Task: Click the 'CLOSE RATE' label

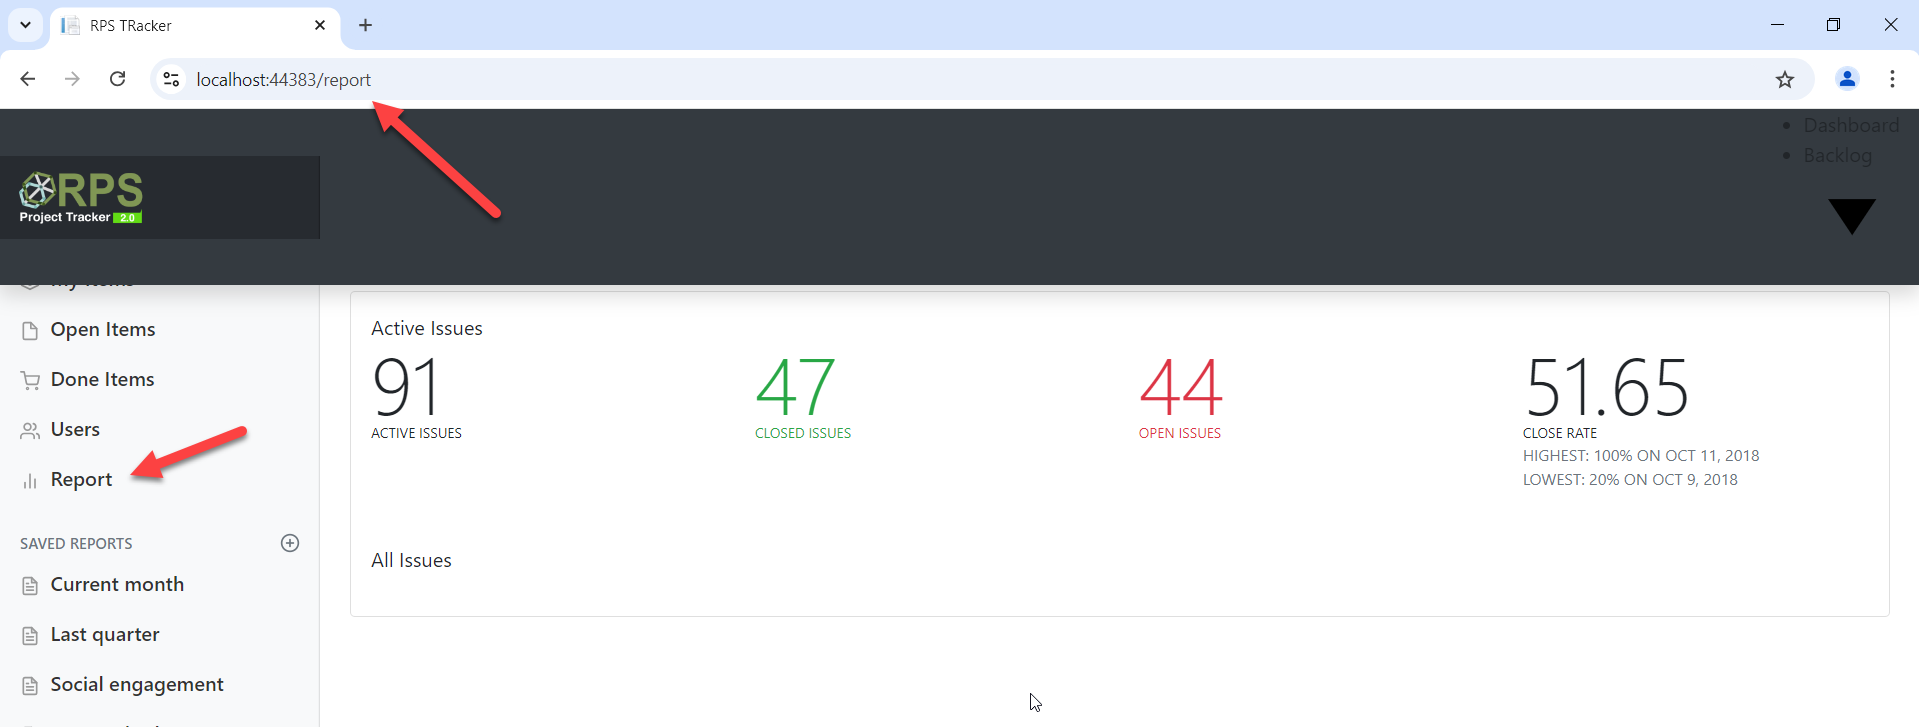Action: tap(1560, 433)
